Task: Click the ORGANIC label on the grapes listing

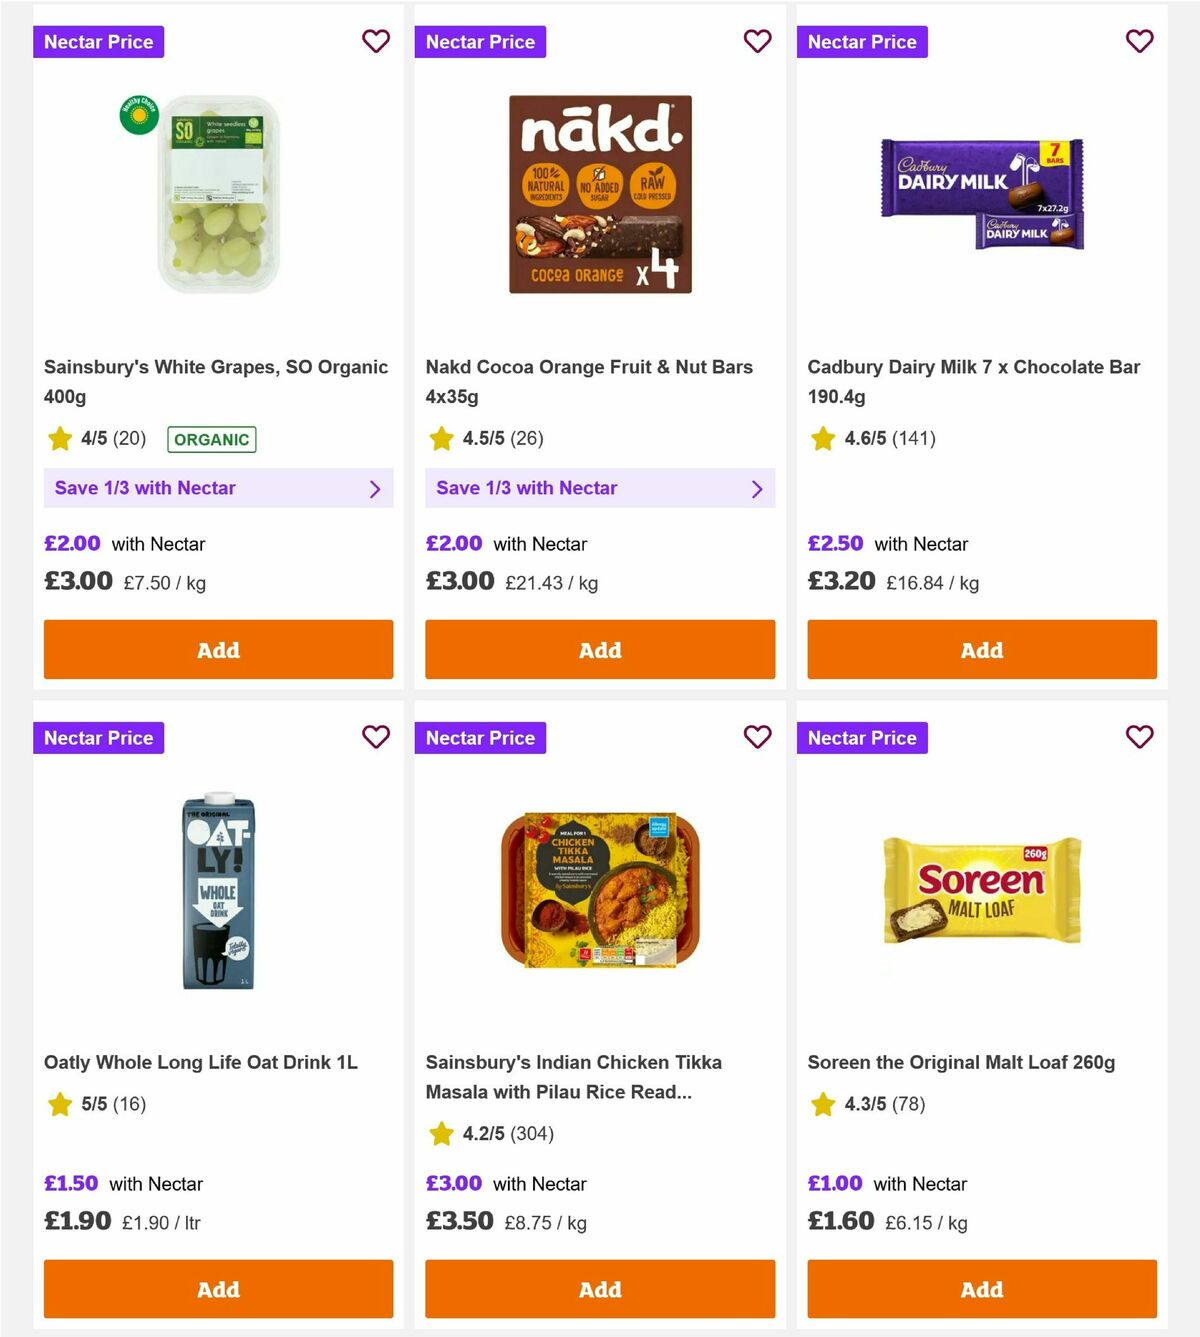Action: pyautogui.click(x=211, y=438)
